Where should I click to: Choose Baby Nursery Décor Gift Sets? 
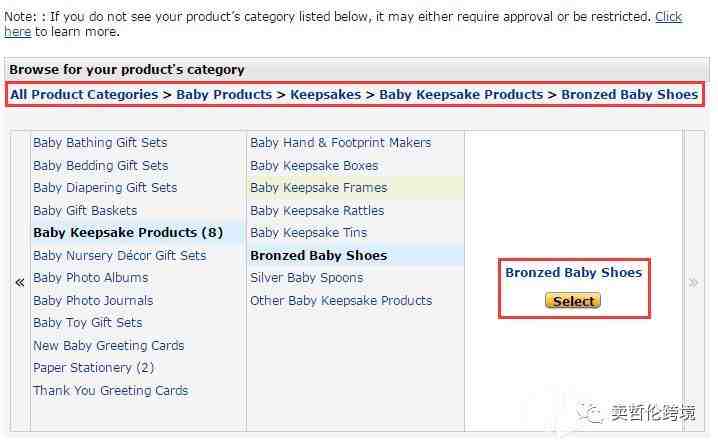click(x=119, y=256)
